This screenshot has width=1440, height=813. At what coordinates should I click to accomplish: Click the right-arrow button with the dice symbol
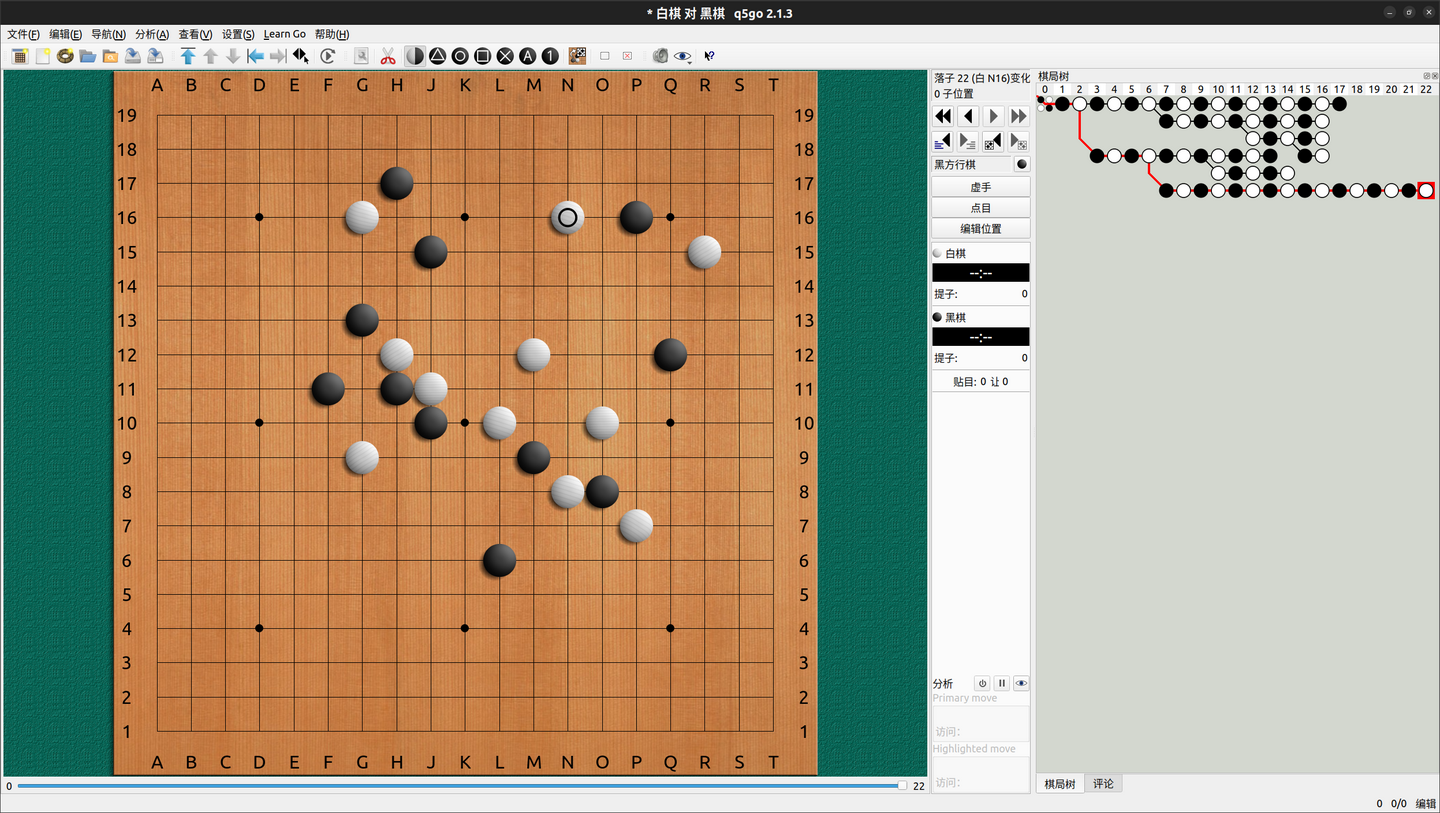coord(1018,142)
